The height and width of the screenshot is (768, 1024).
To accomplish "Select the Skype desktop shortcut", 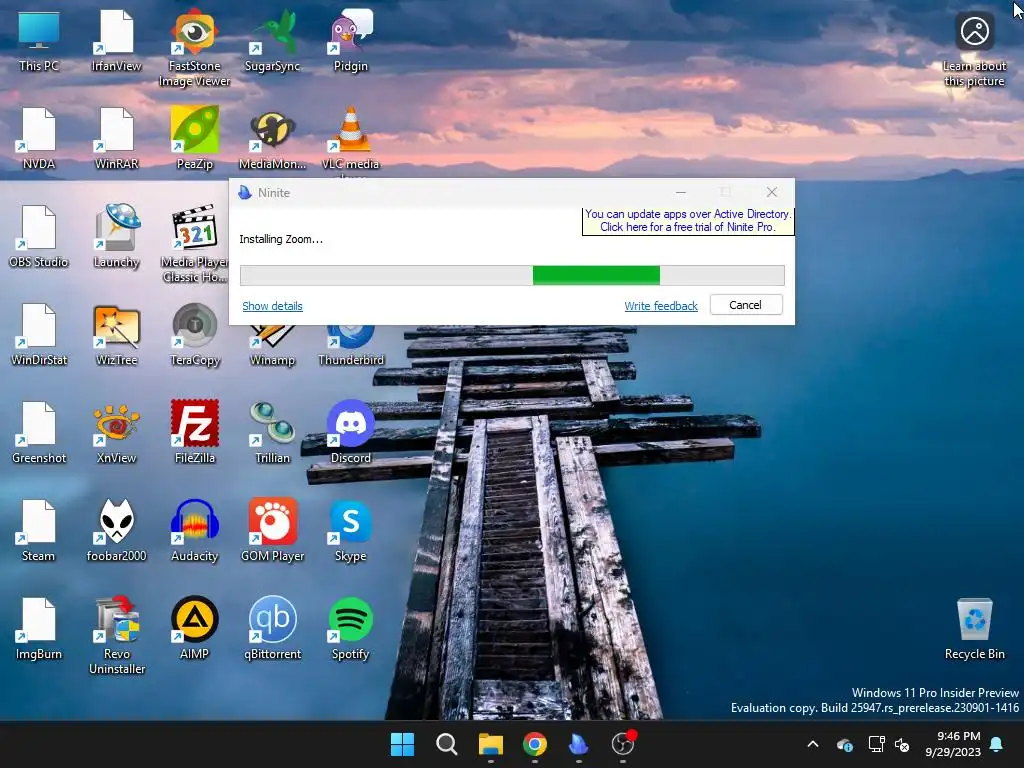I will pyautogui.click(x=351, y=530).
